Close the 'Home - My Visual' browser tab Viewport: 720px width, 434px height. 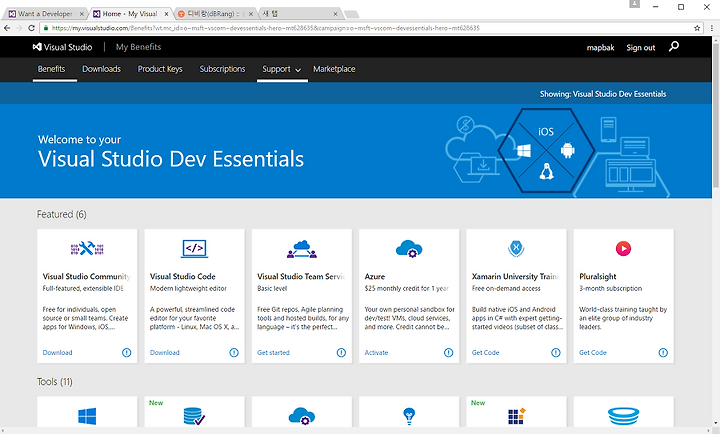coord(166,14)
